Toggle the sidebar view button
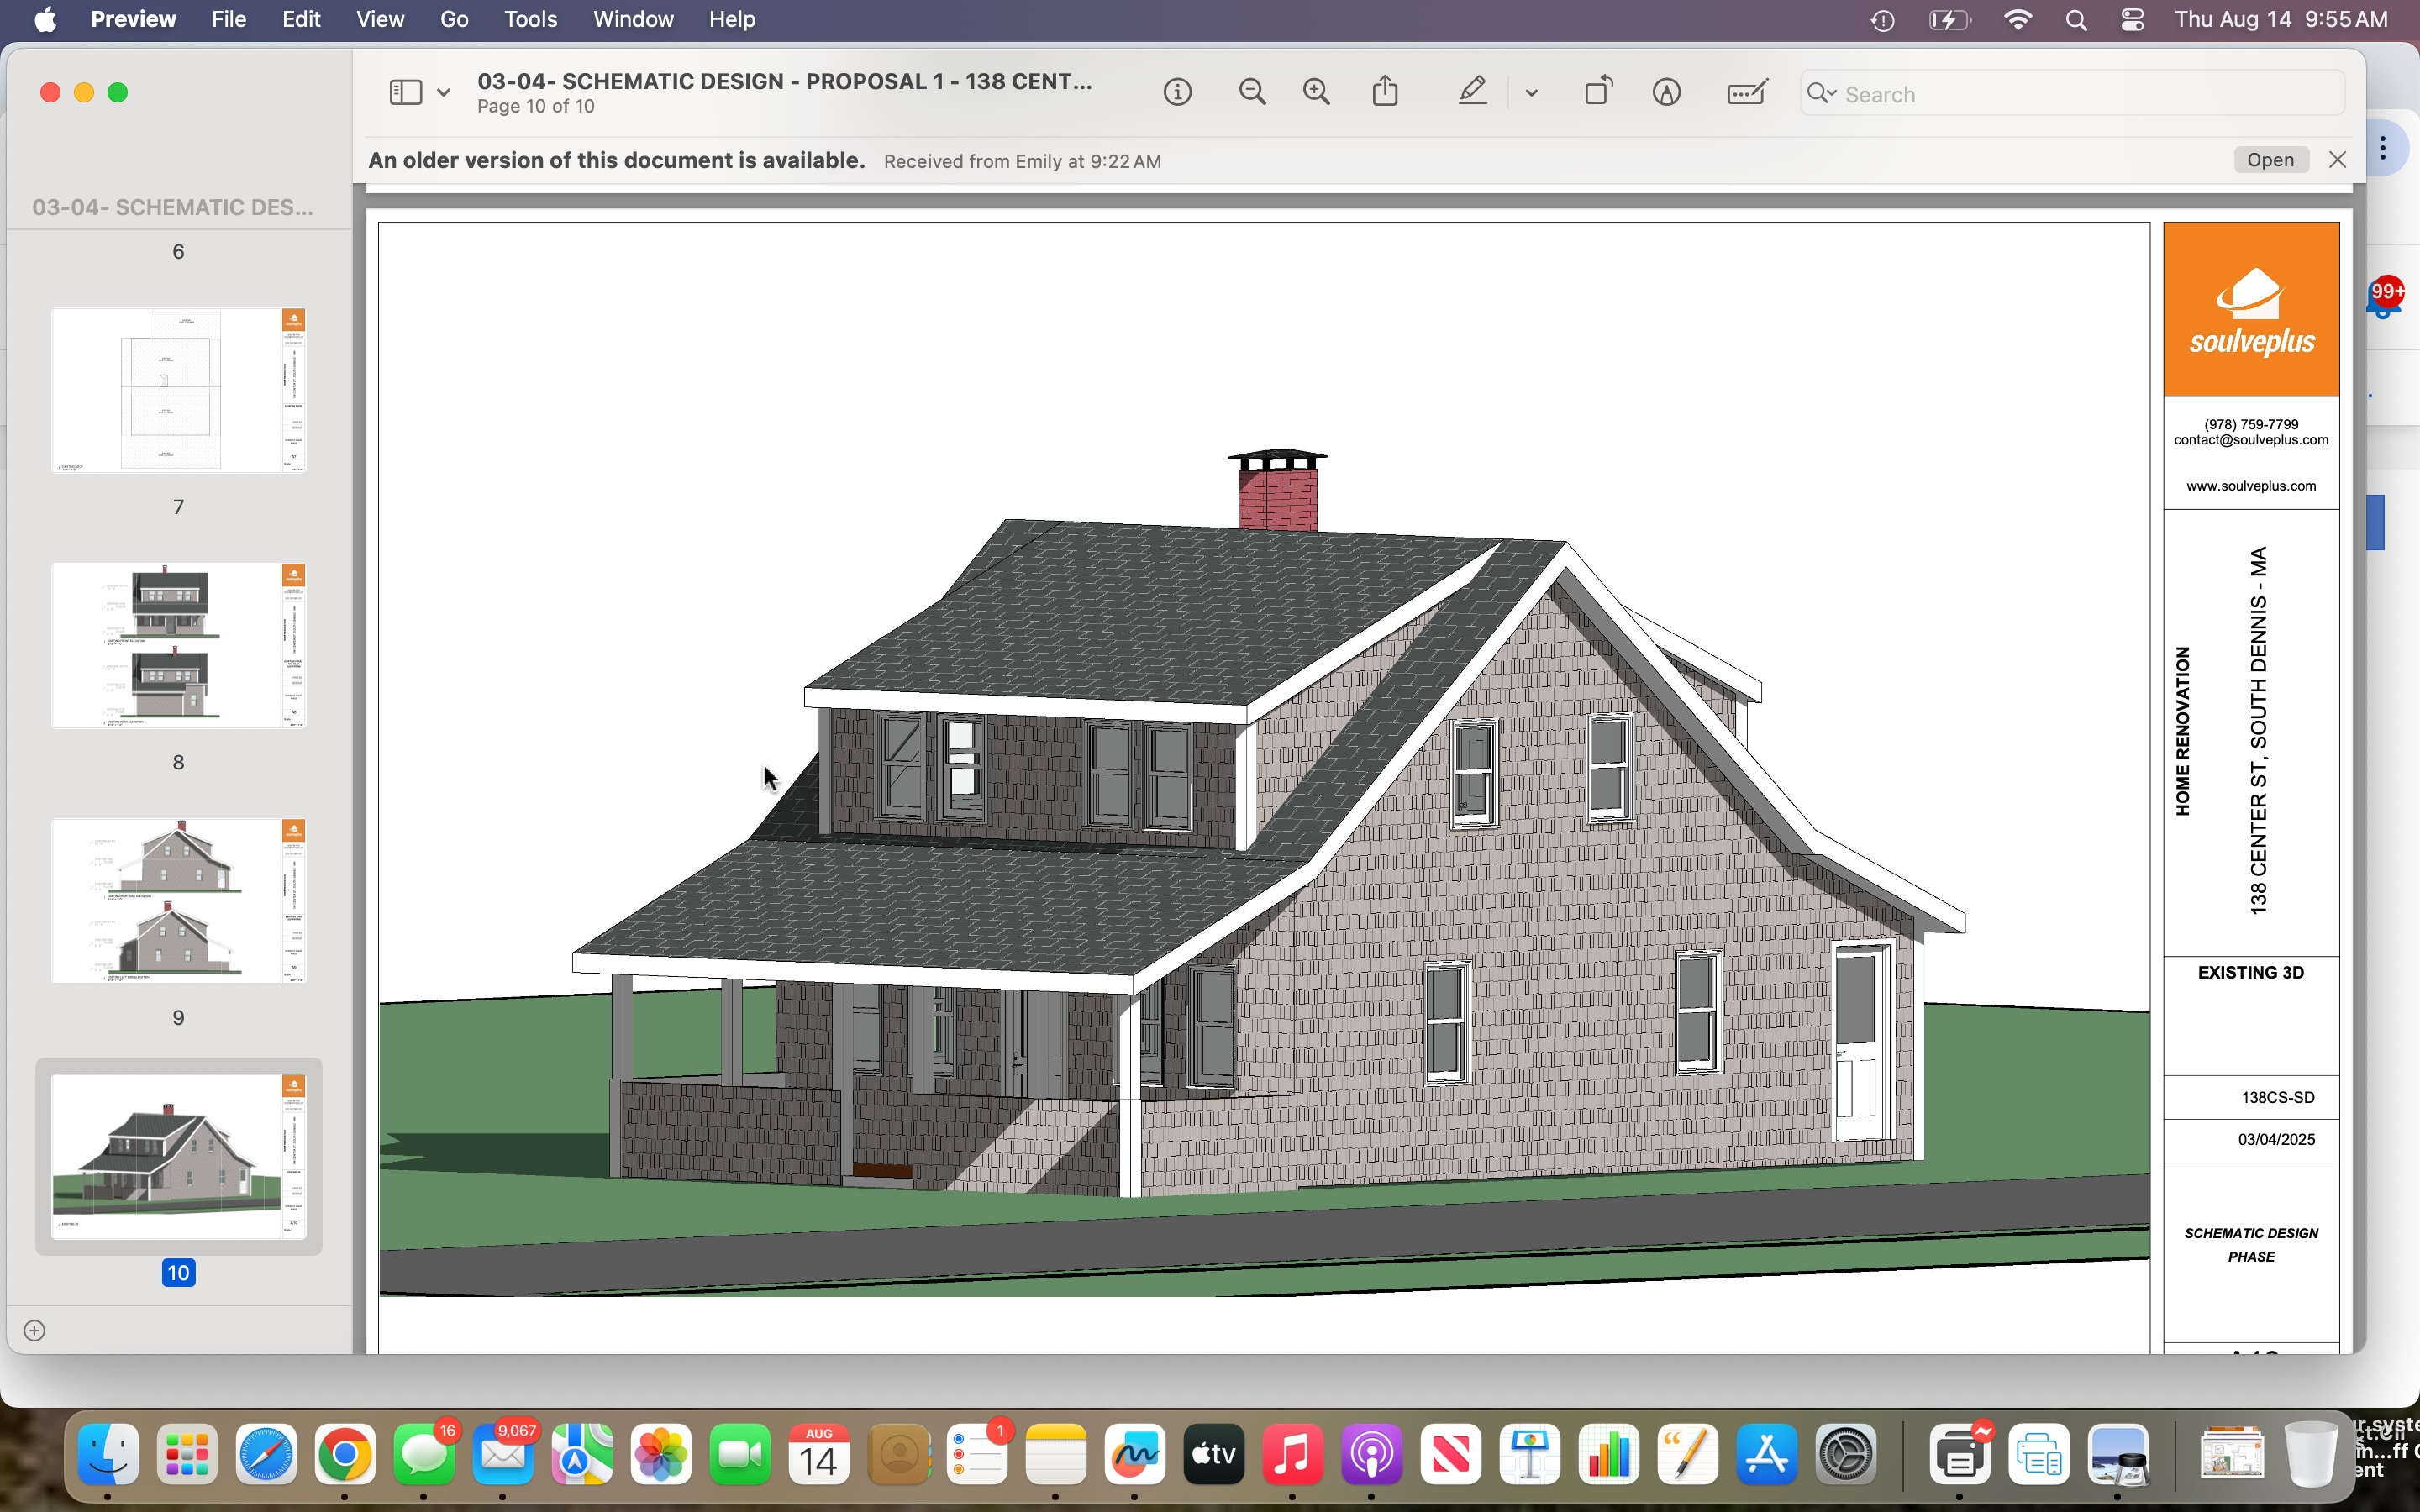Image resolution: width=2420 pixels, height=1512 pixels. point(405,93)
